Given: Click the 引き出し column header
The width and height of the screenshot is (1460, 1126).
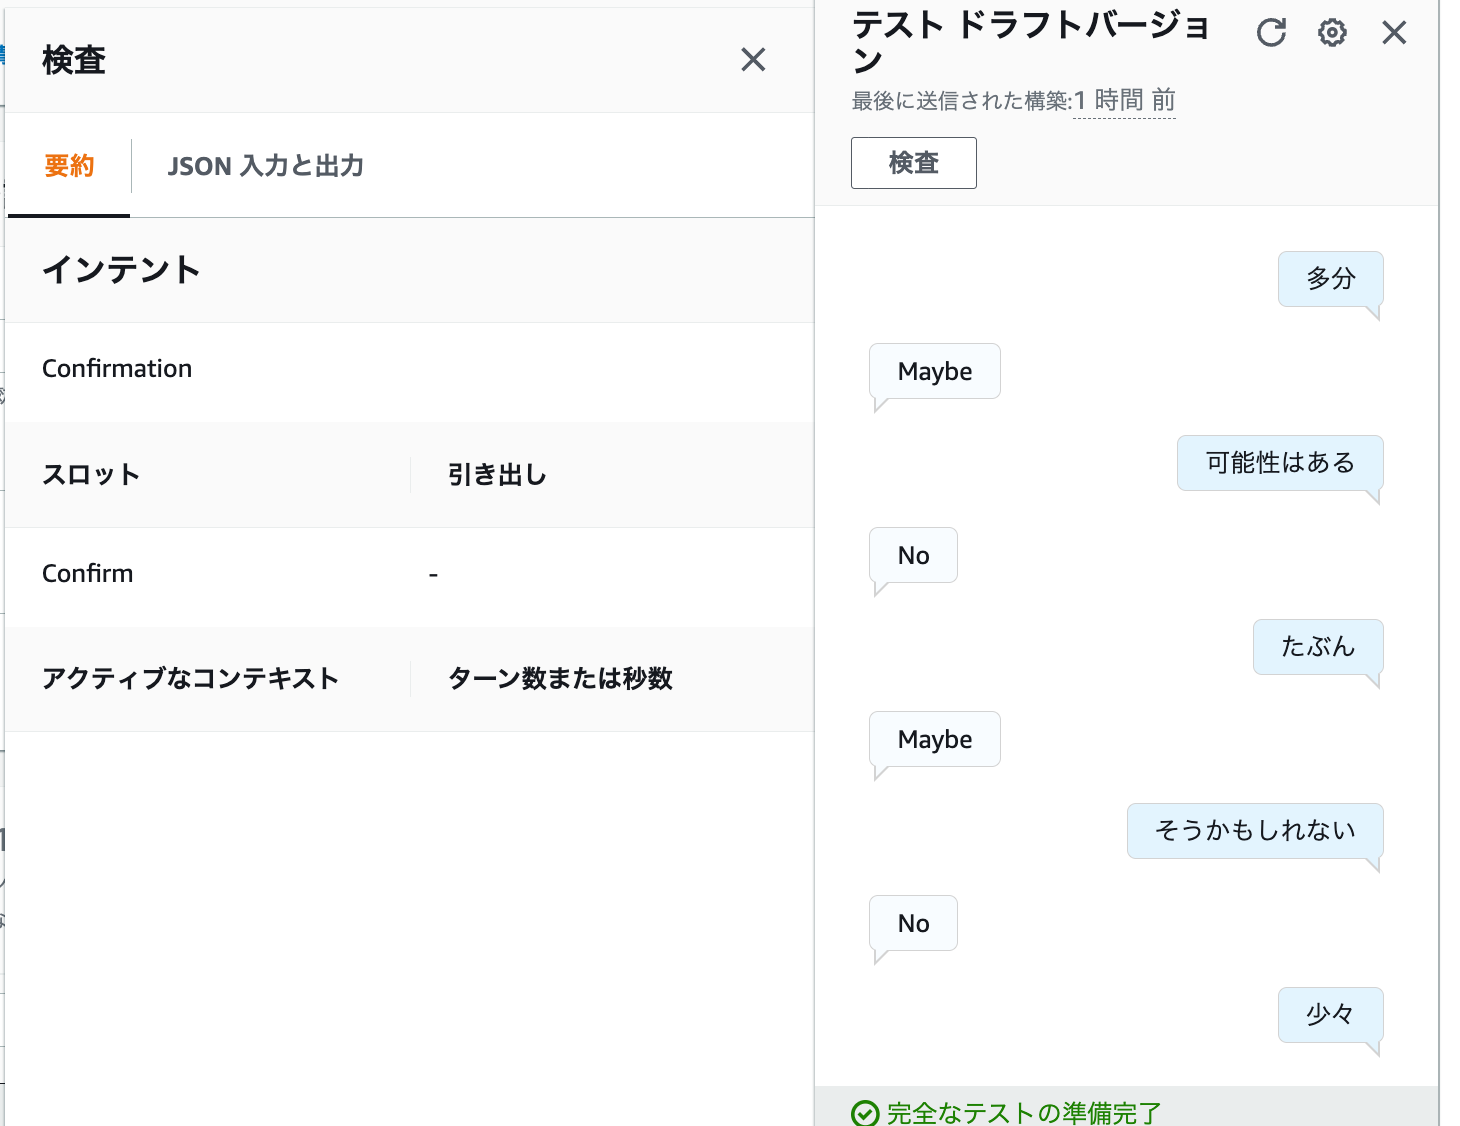Looking at the screenshot, I should pos(497,475).
